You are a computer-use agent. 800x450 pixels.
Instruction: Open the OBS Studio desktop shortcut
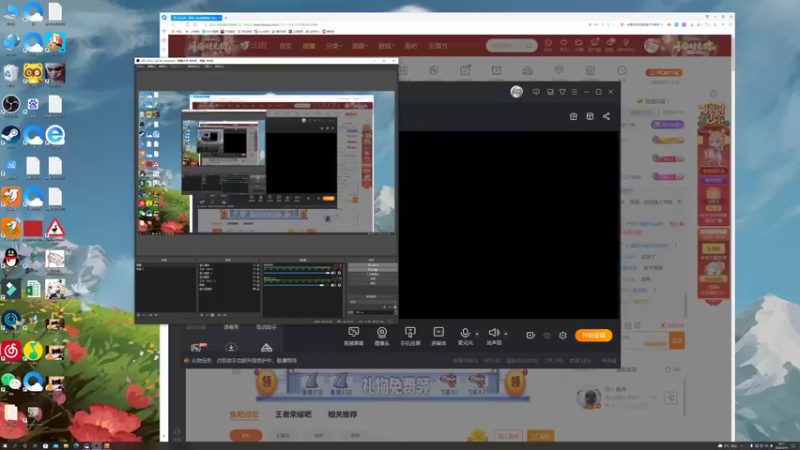[11, 105]
